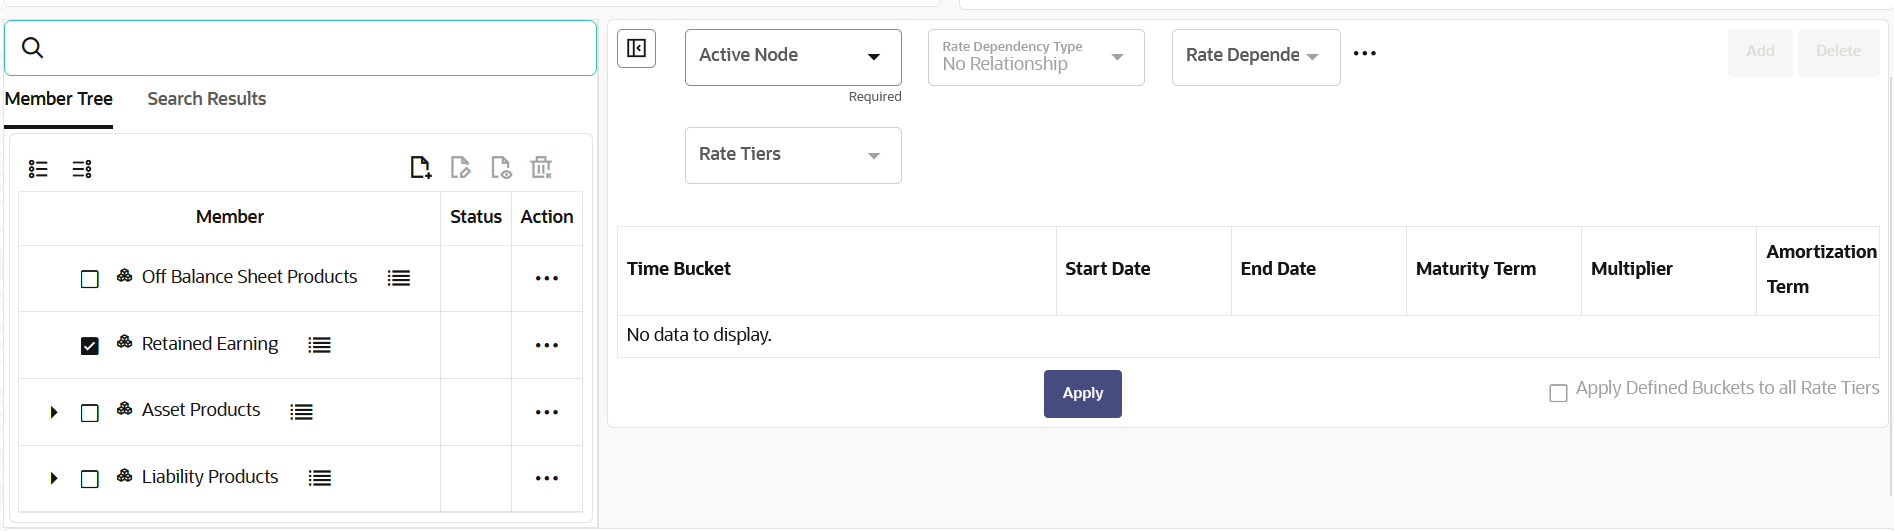The width and height of the screenshot is (1894, 531).
Task: Open list icon beside Retained Earning
Action: coord(319,345)
